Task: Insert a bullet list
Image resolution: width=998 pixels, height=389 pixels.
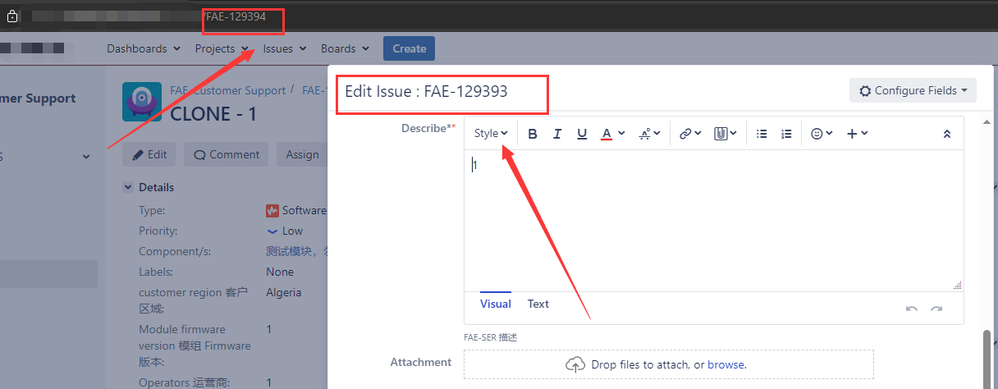Action: point(761,134)
